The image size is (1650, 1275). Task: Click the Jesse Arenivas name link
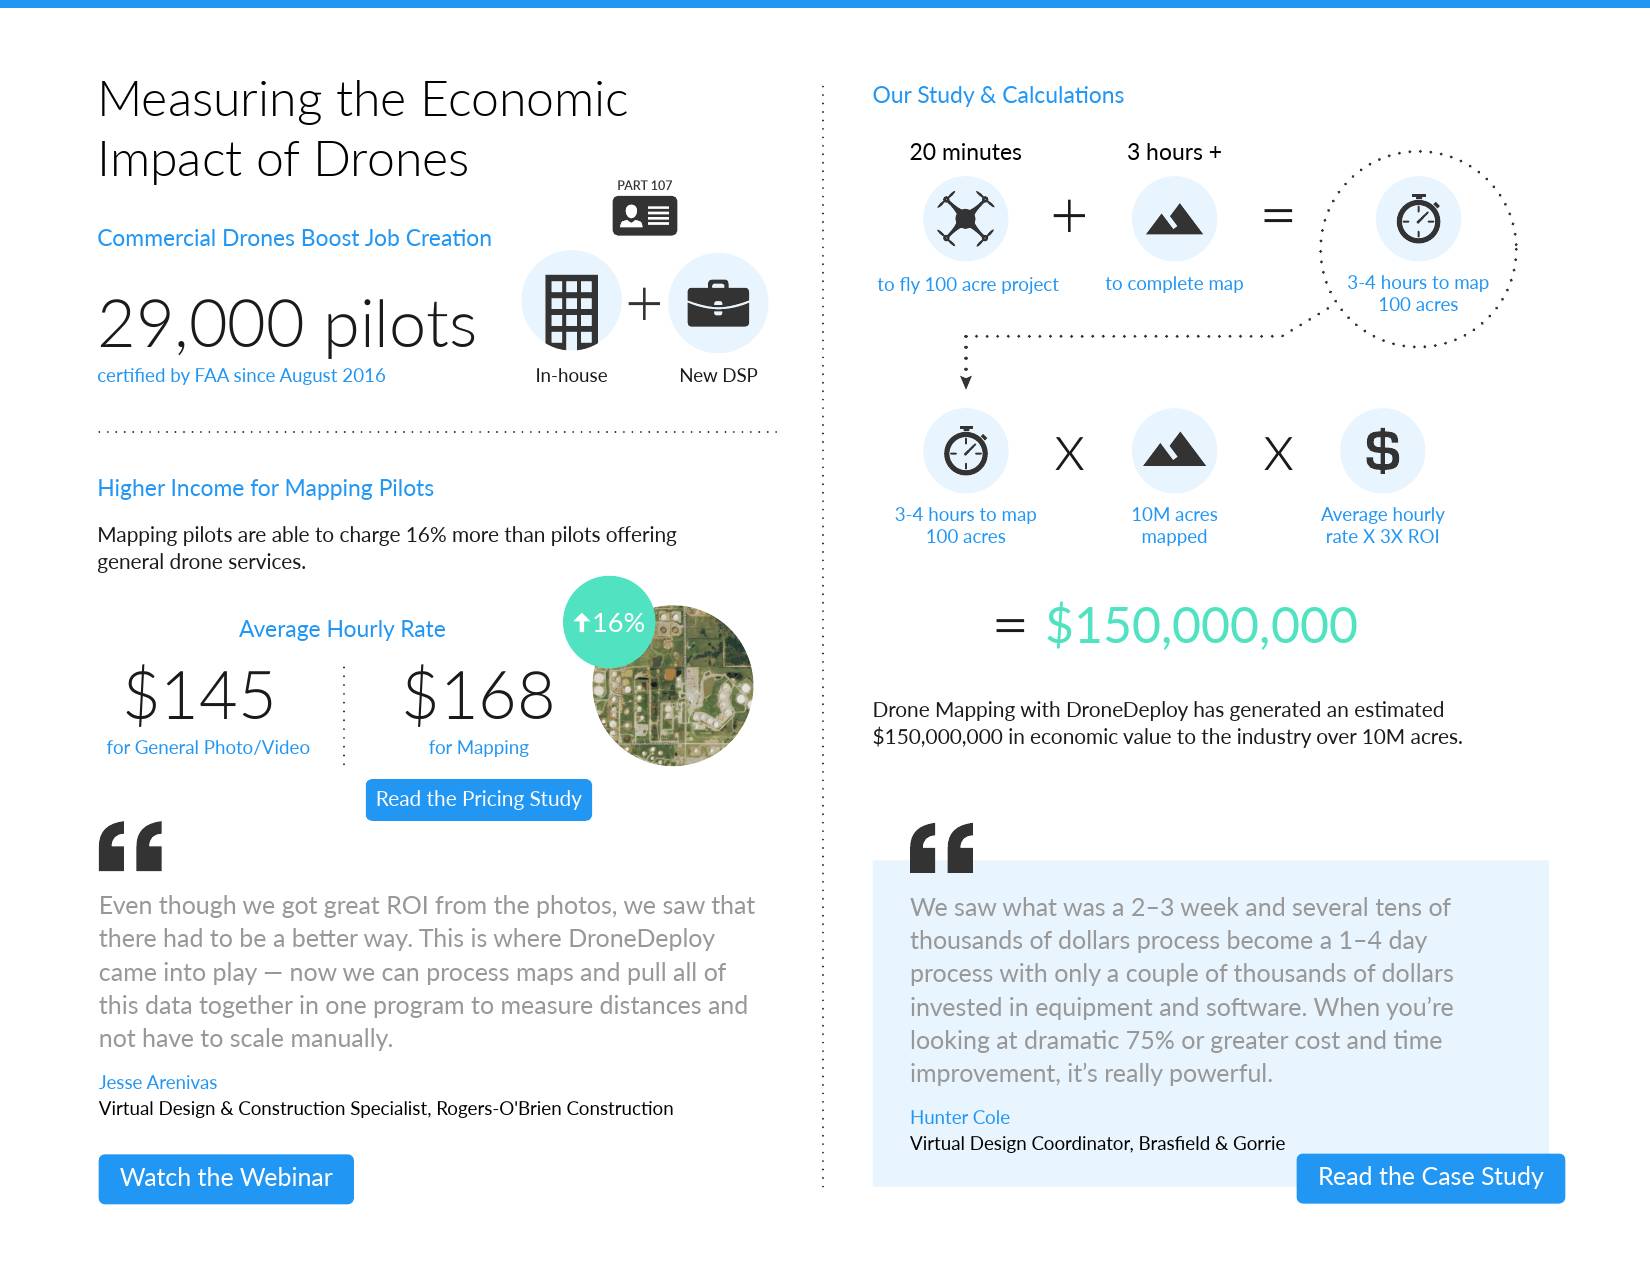click(158, 1082)
